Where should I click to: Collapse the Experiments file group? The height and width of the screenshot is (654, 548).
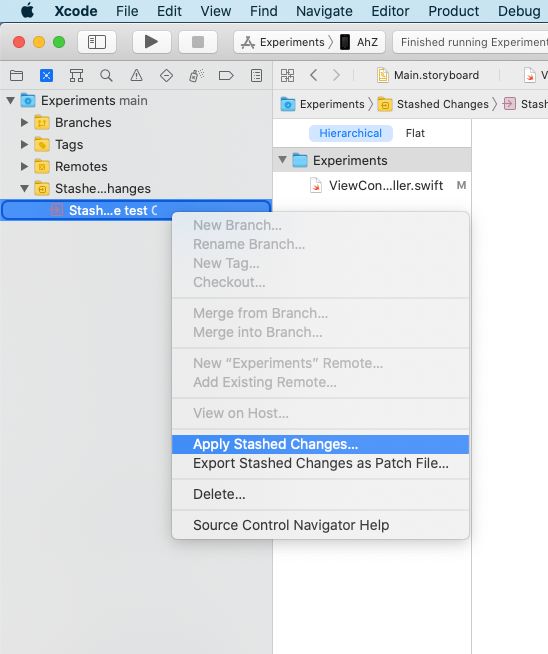pos(282,160)
